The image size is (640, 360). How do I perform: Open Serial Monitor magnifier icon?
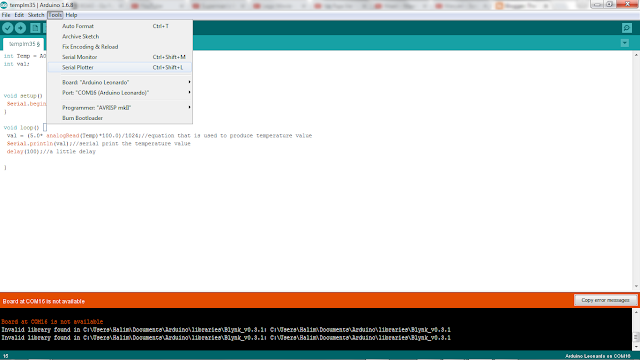[x=627, y=28]
